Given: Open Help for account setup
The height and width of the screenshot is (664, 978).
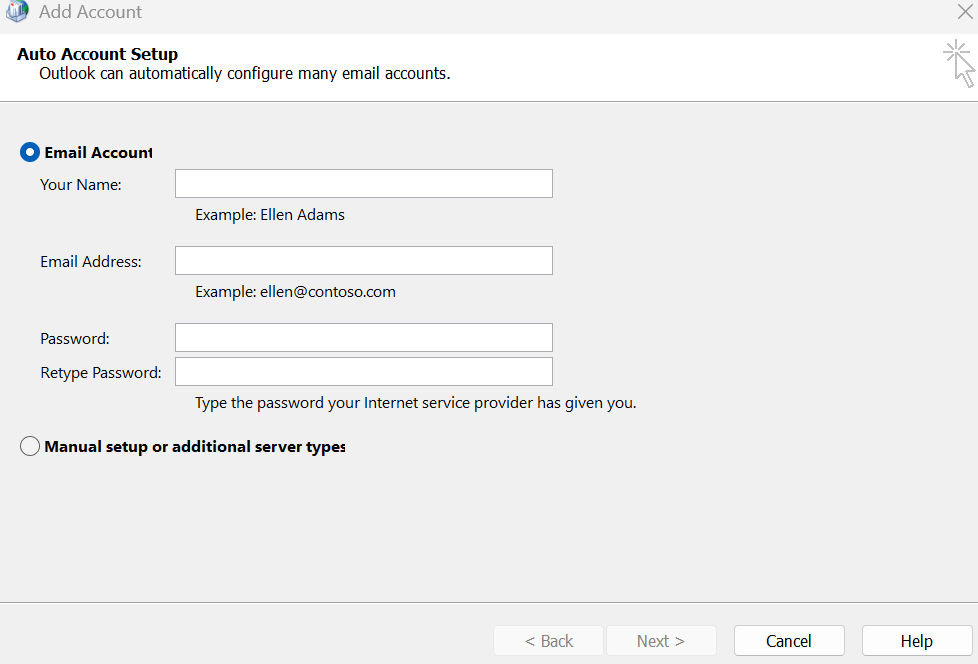Looking at the screenshot, I should click(917, 641).
